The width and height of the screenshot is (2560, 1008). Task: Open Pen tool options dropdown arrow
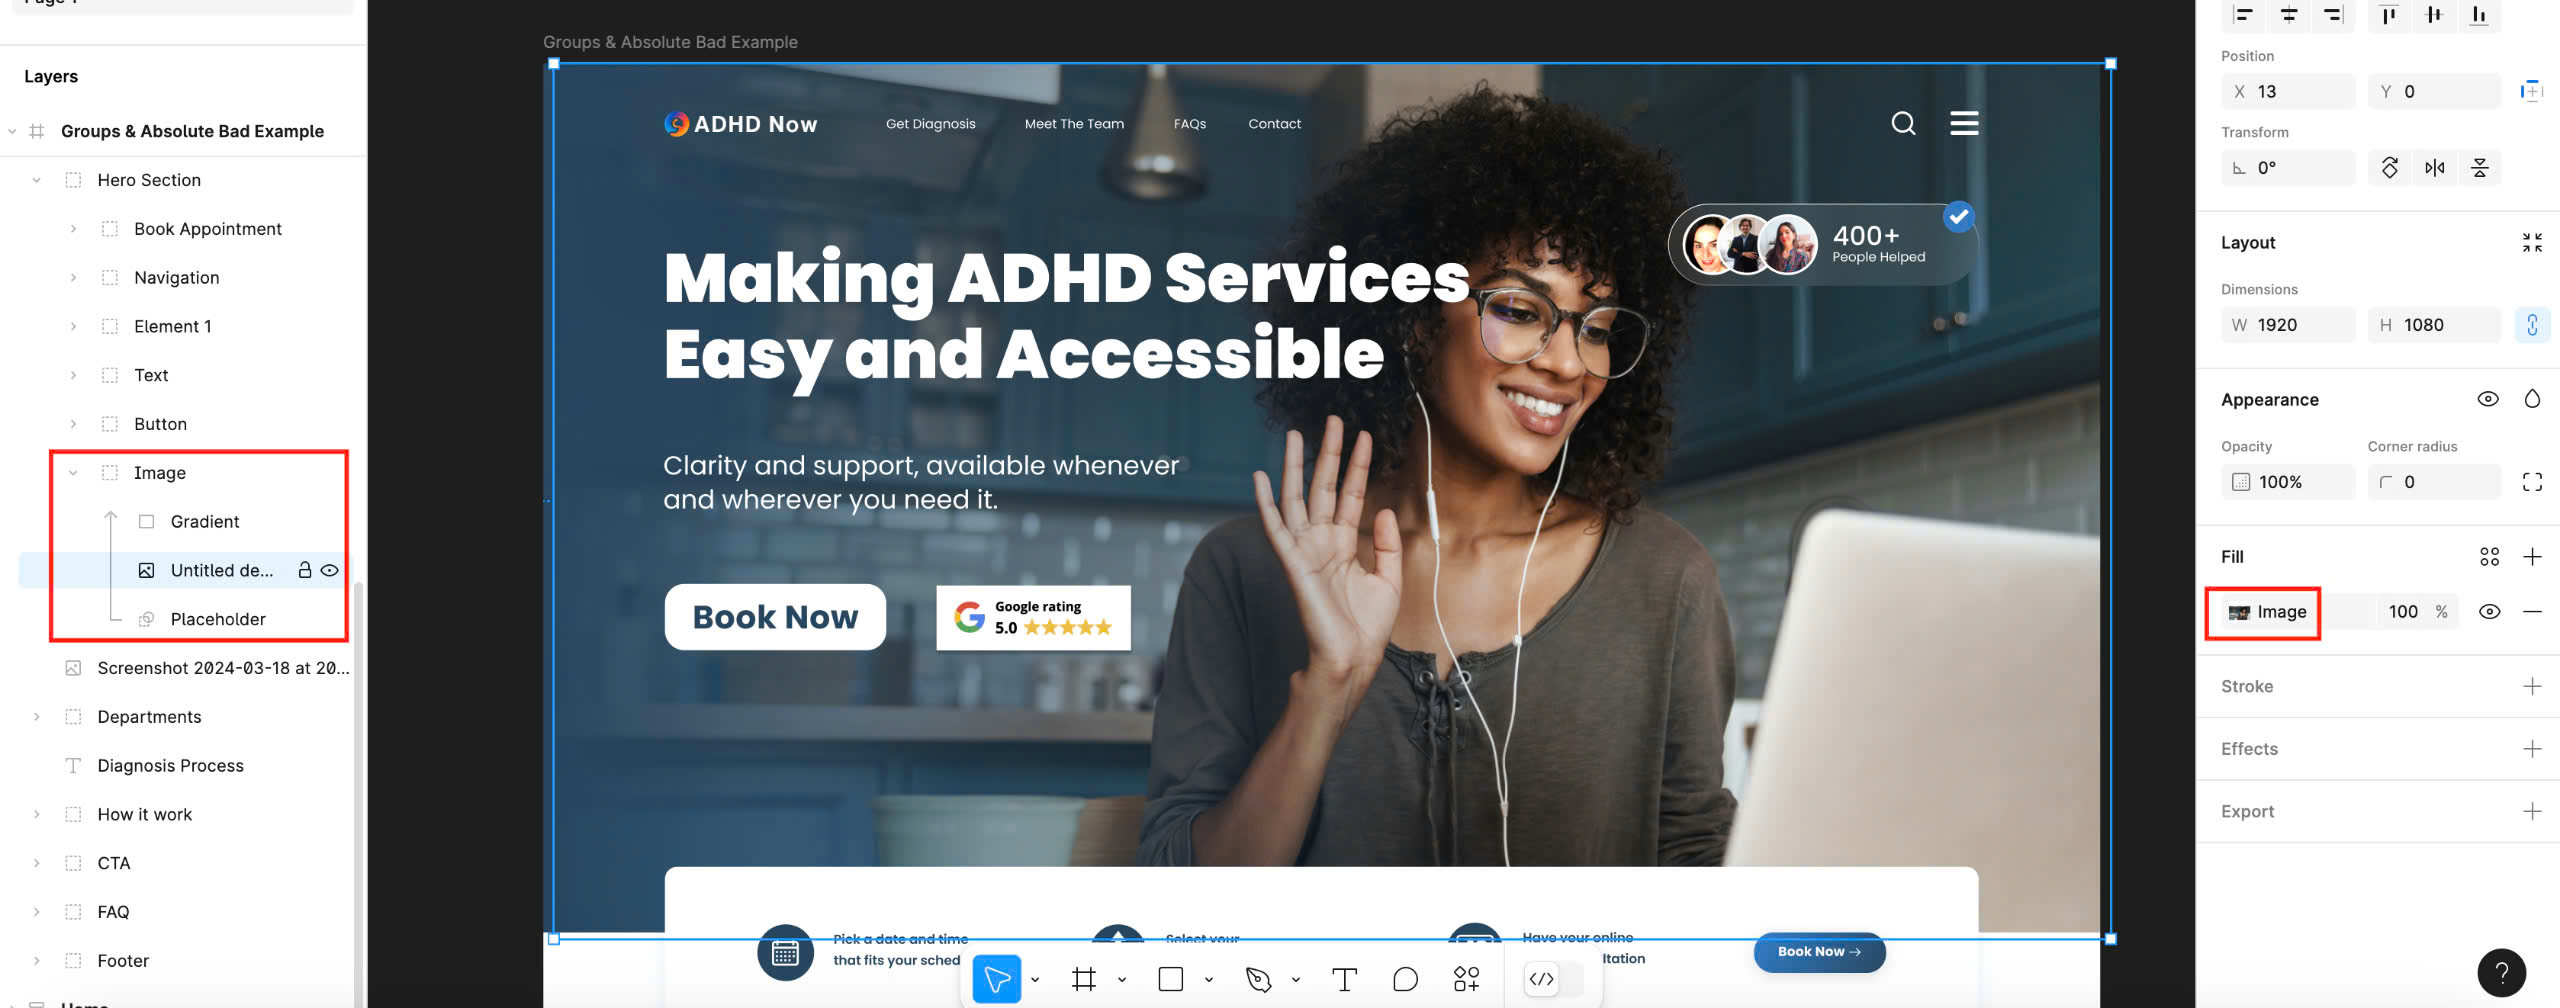(1296, 980)
